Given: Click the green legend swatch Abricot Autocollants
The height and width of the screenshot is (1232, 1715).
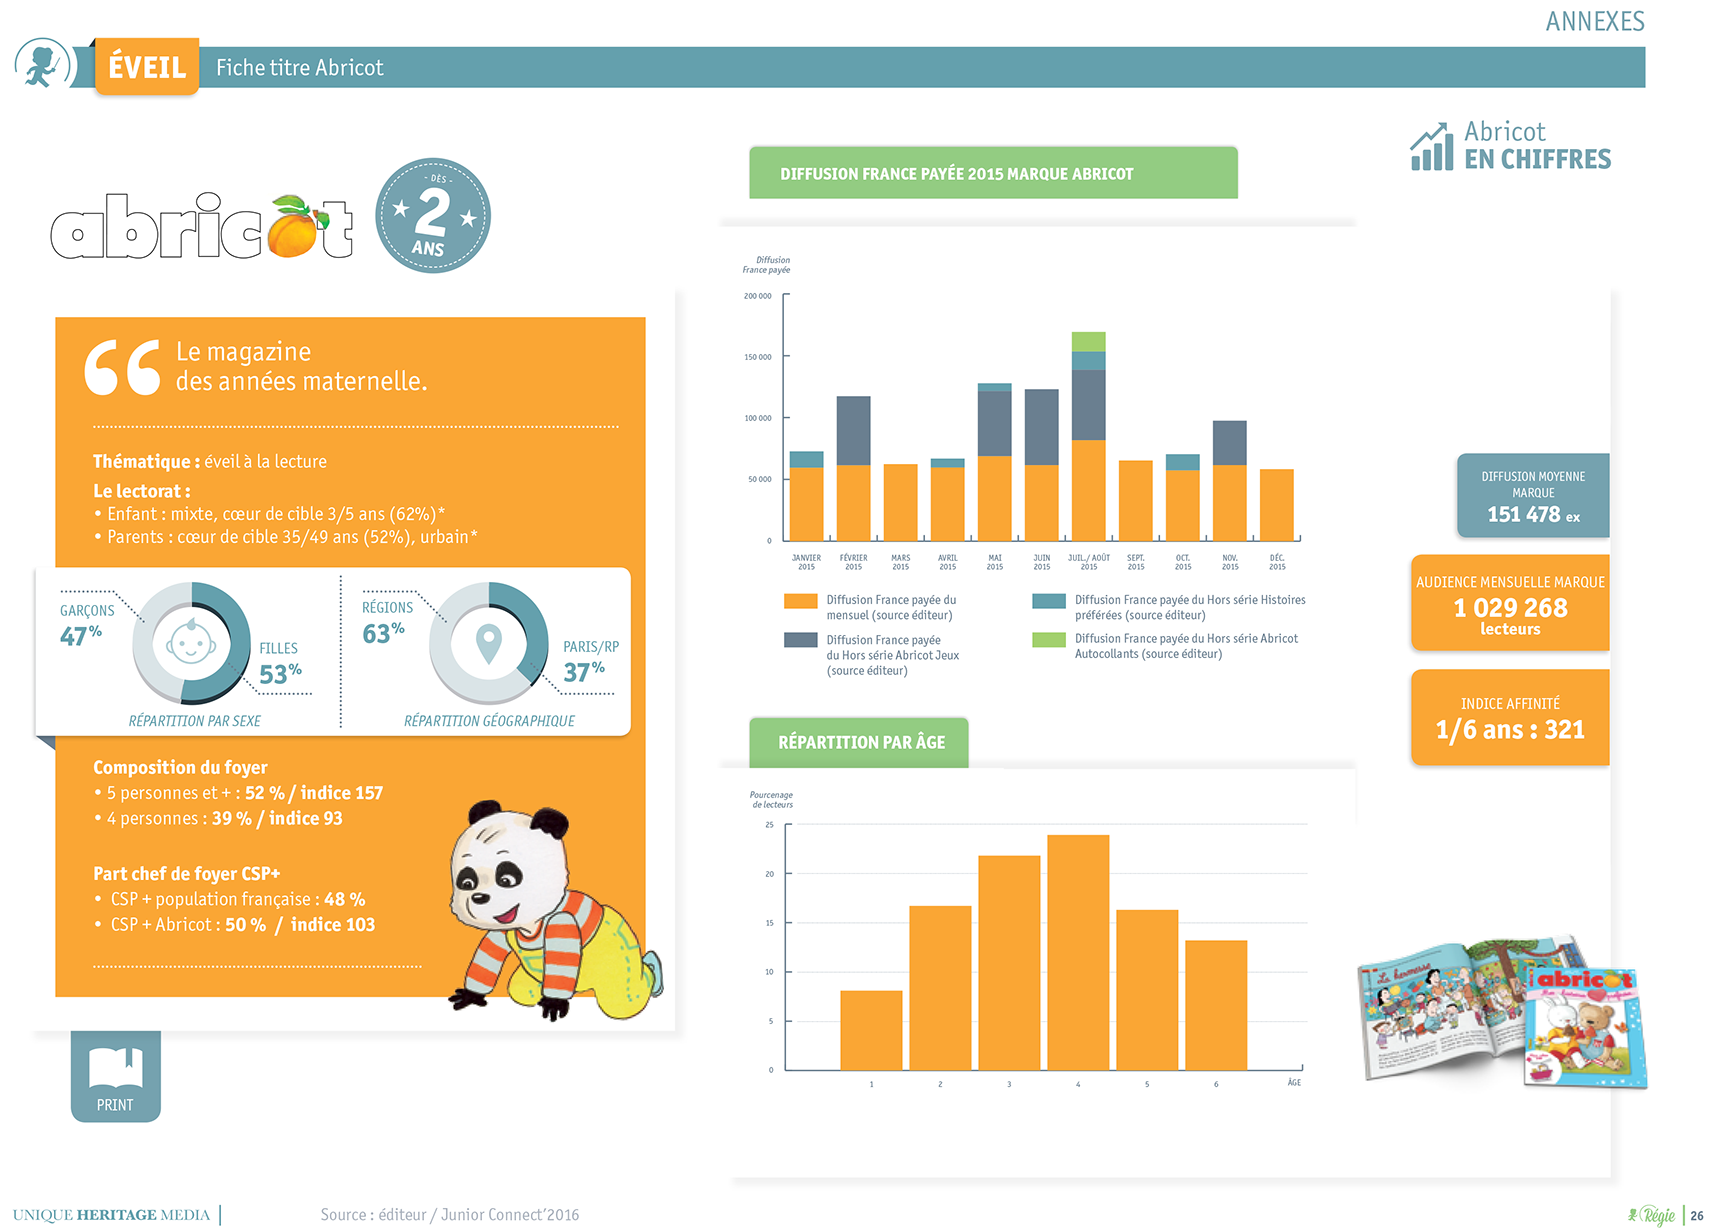Looking at the screenshot, I should tap(1049, 640).
